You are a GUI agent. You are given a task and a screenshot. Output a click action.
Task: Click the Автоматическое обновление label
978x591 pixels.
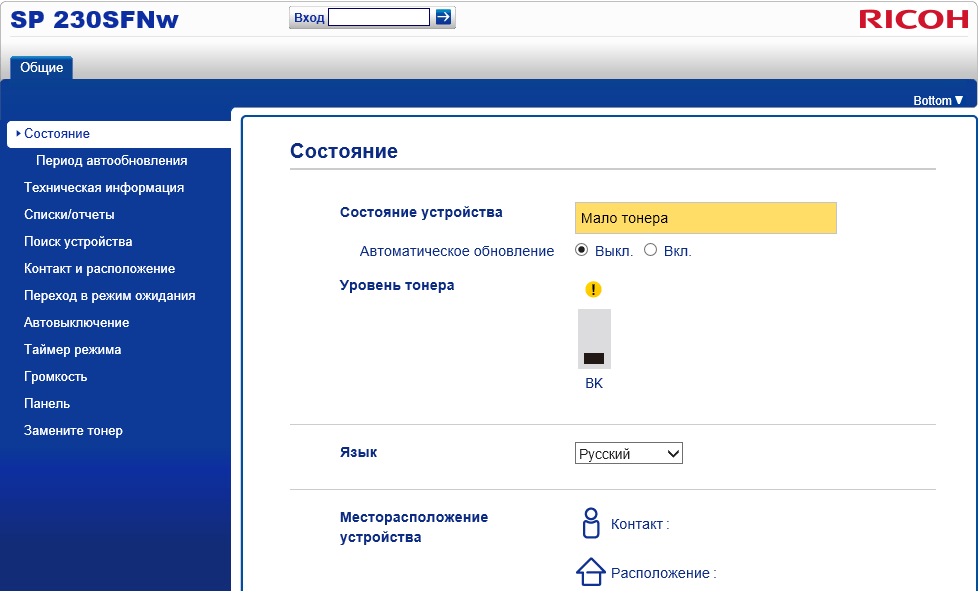coord(457,251)
